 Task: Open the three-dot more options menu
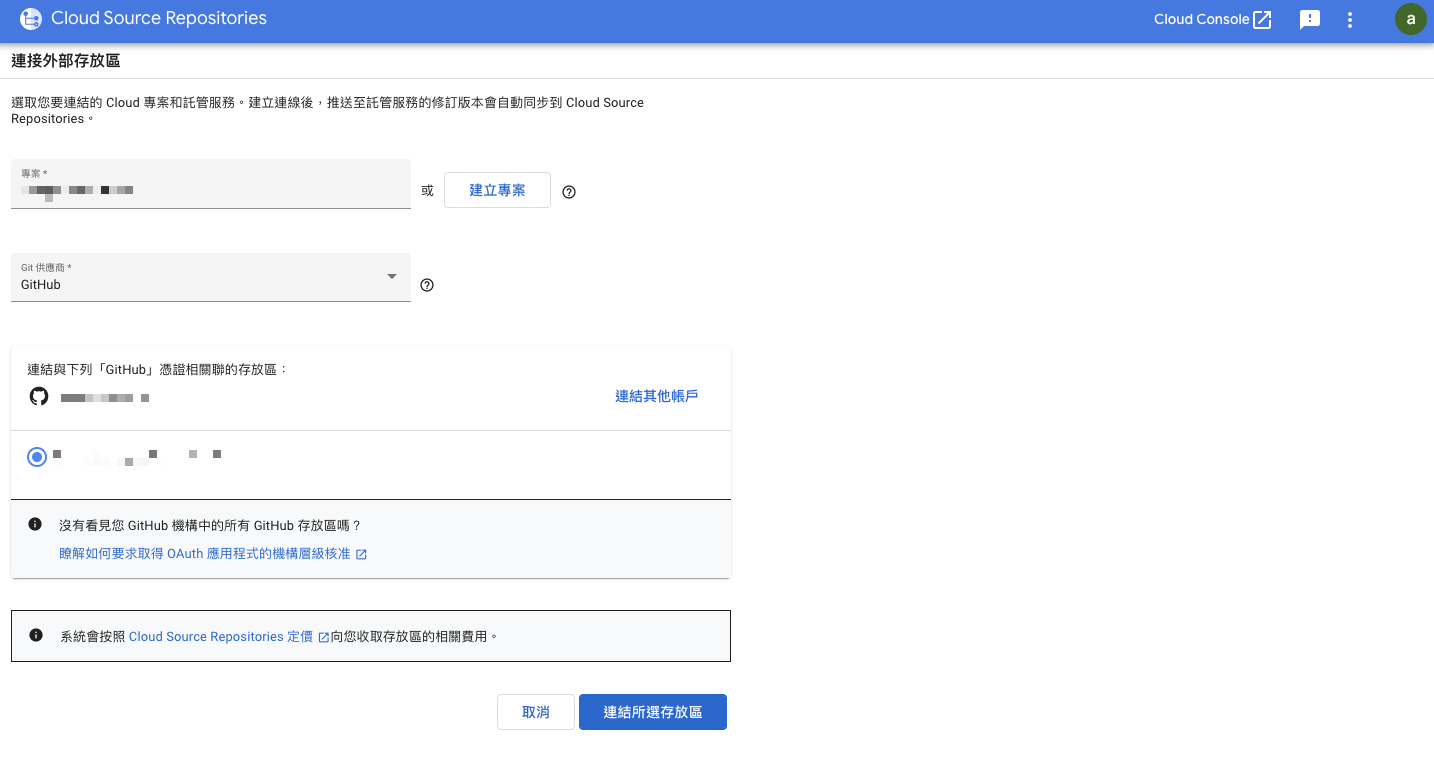1350,19
